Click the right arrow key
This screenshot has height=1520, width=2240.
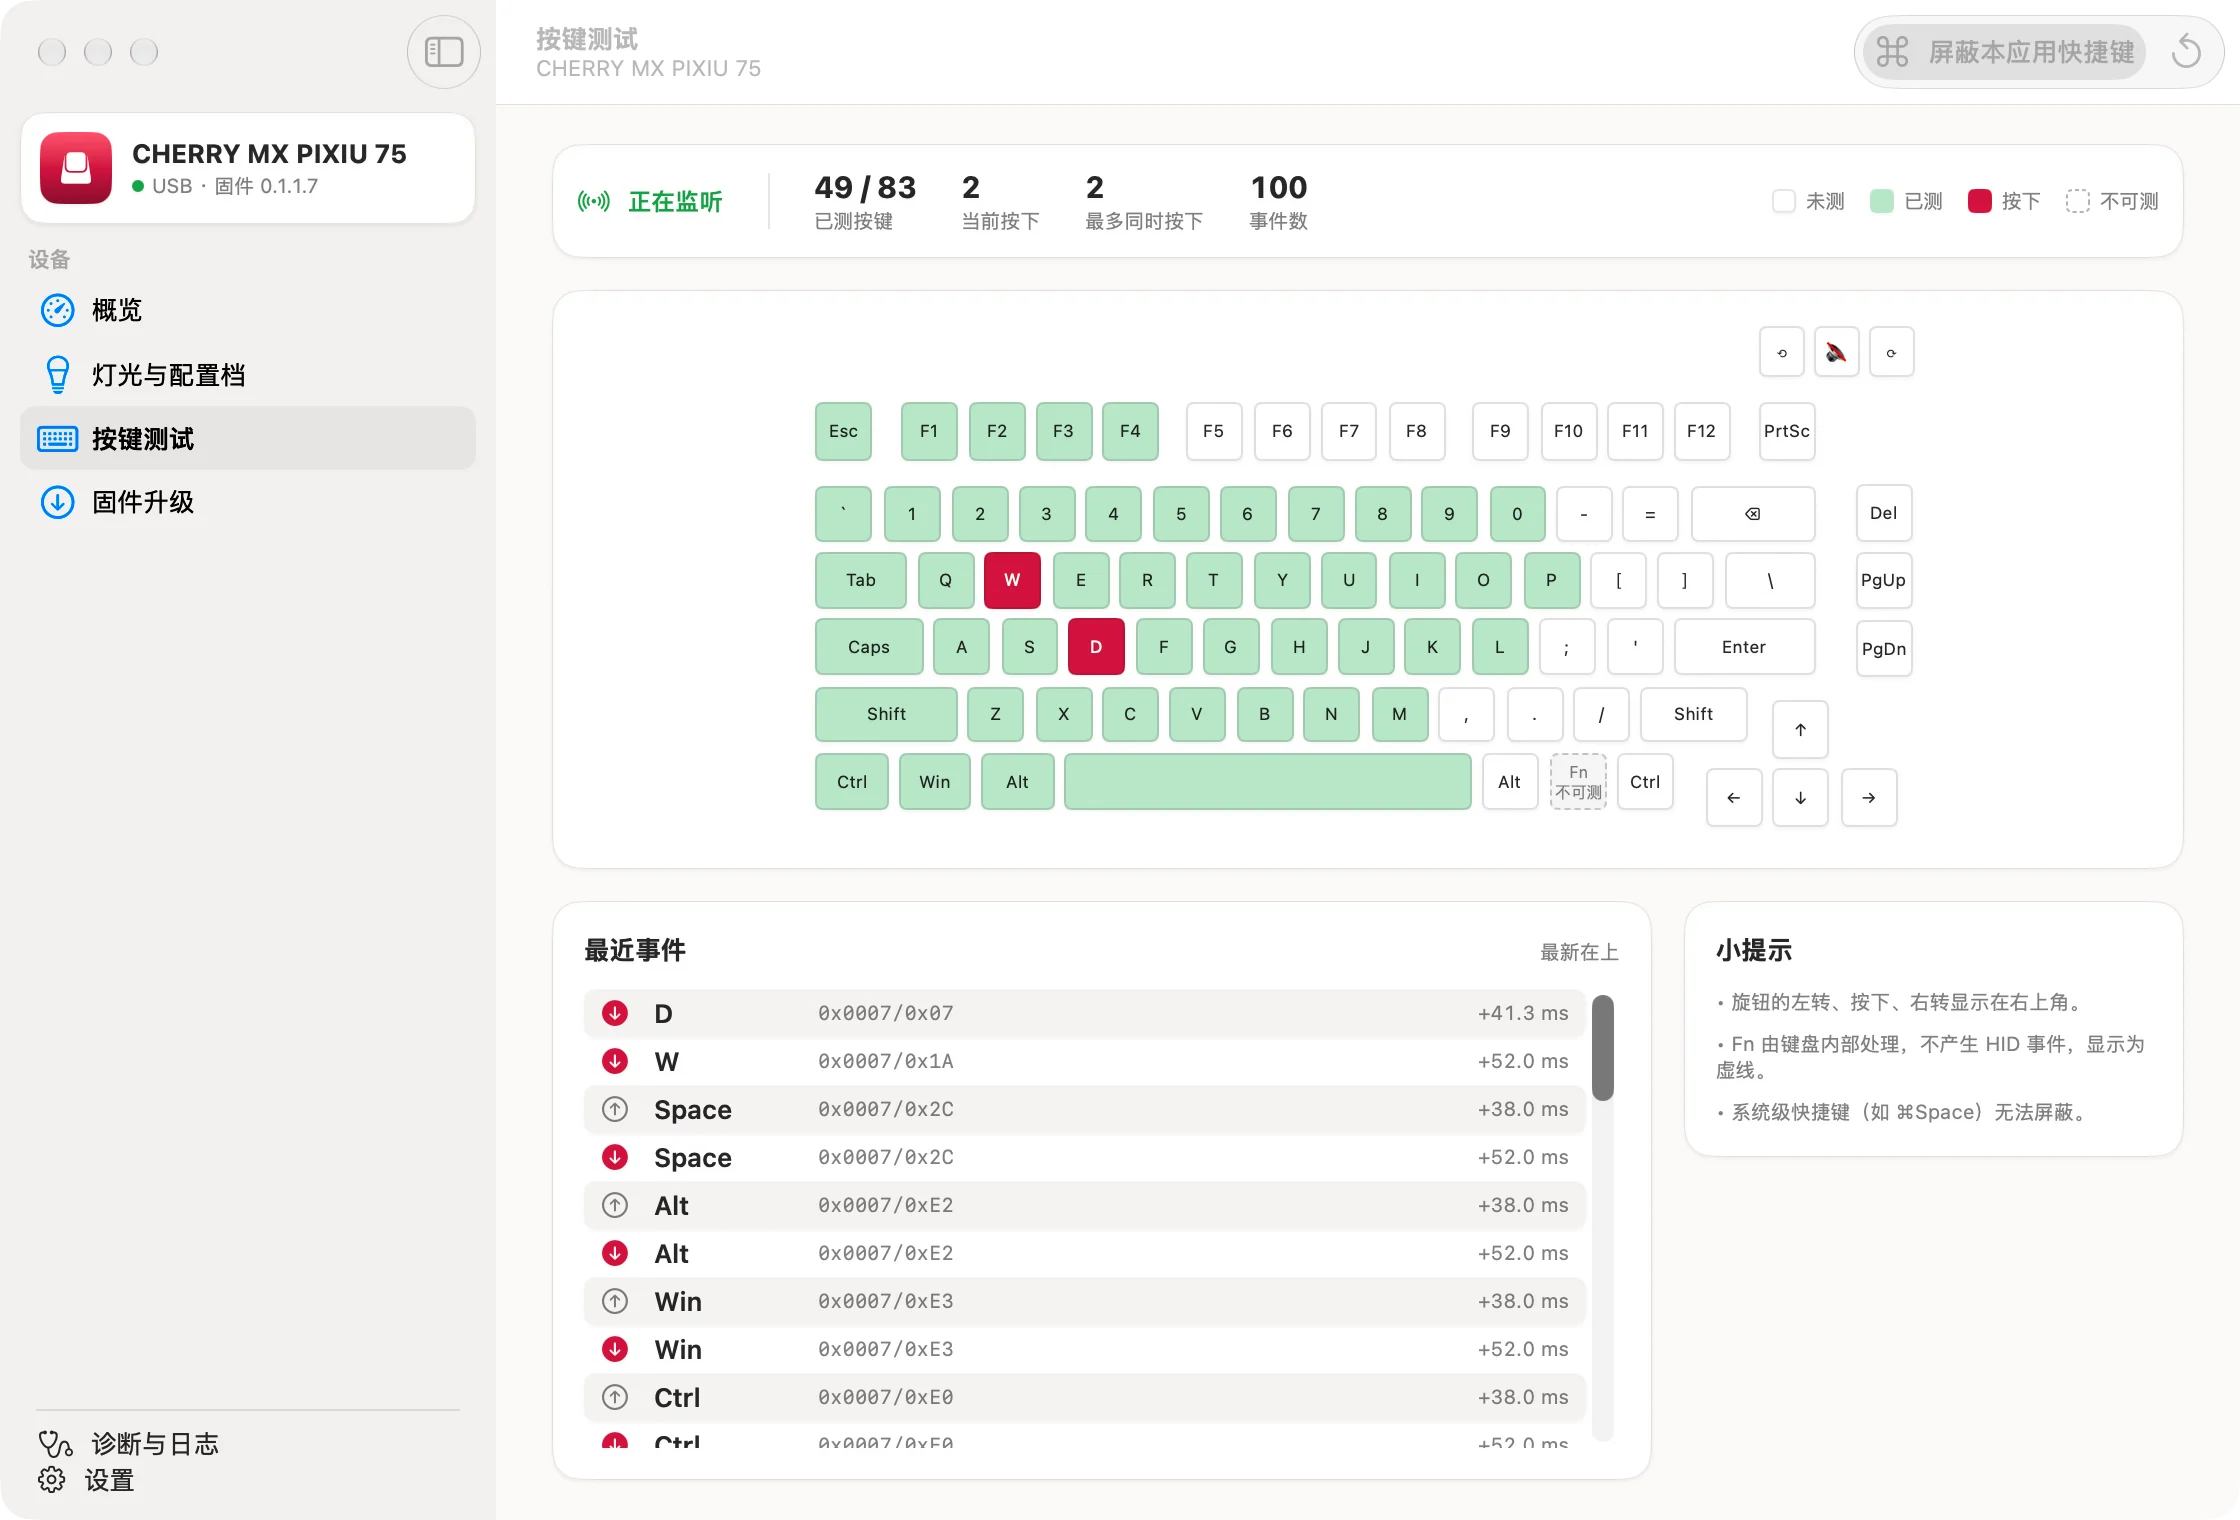[x=1868, y=798]
